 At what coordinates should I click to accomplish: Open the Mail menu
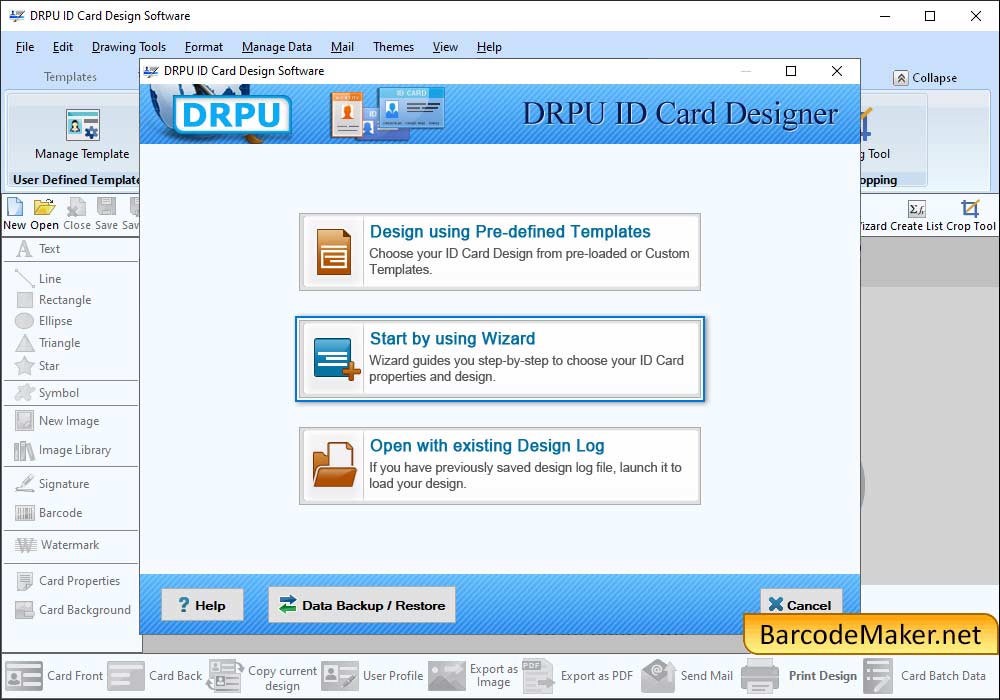tap(342, 47)
